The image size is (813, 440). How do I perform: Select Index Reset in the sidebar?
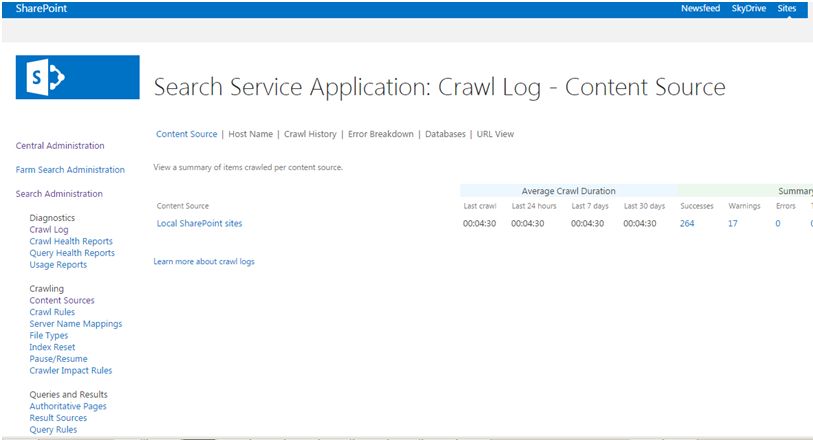pyautogui.click(x=52, y=347)
